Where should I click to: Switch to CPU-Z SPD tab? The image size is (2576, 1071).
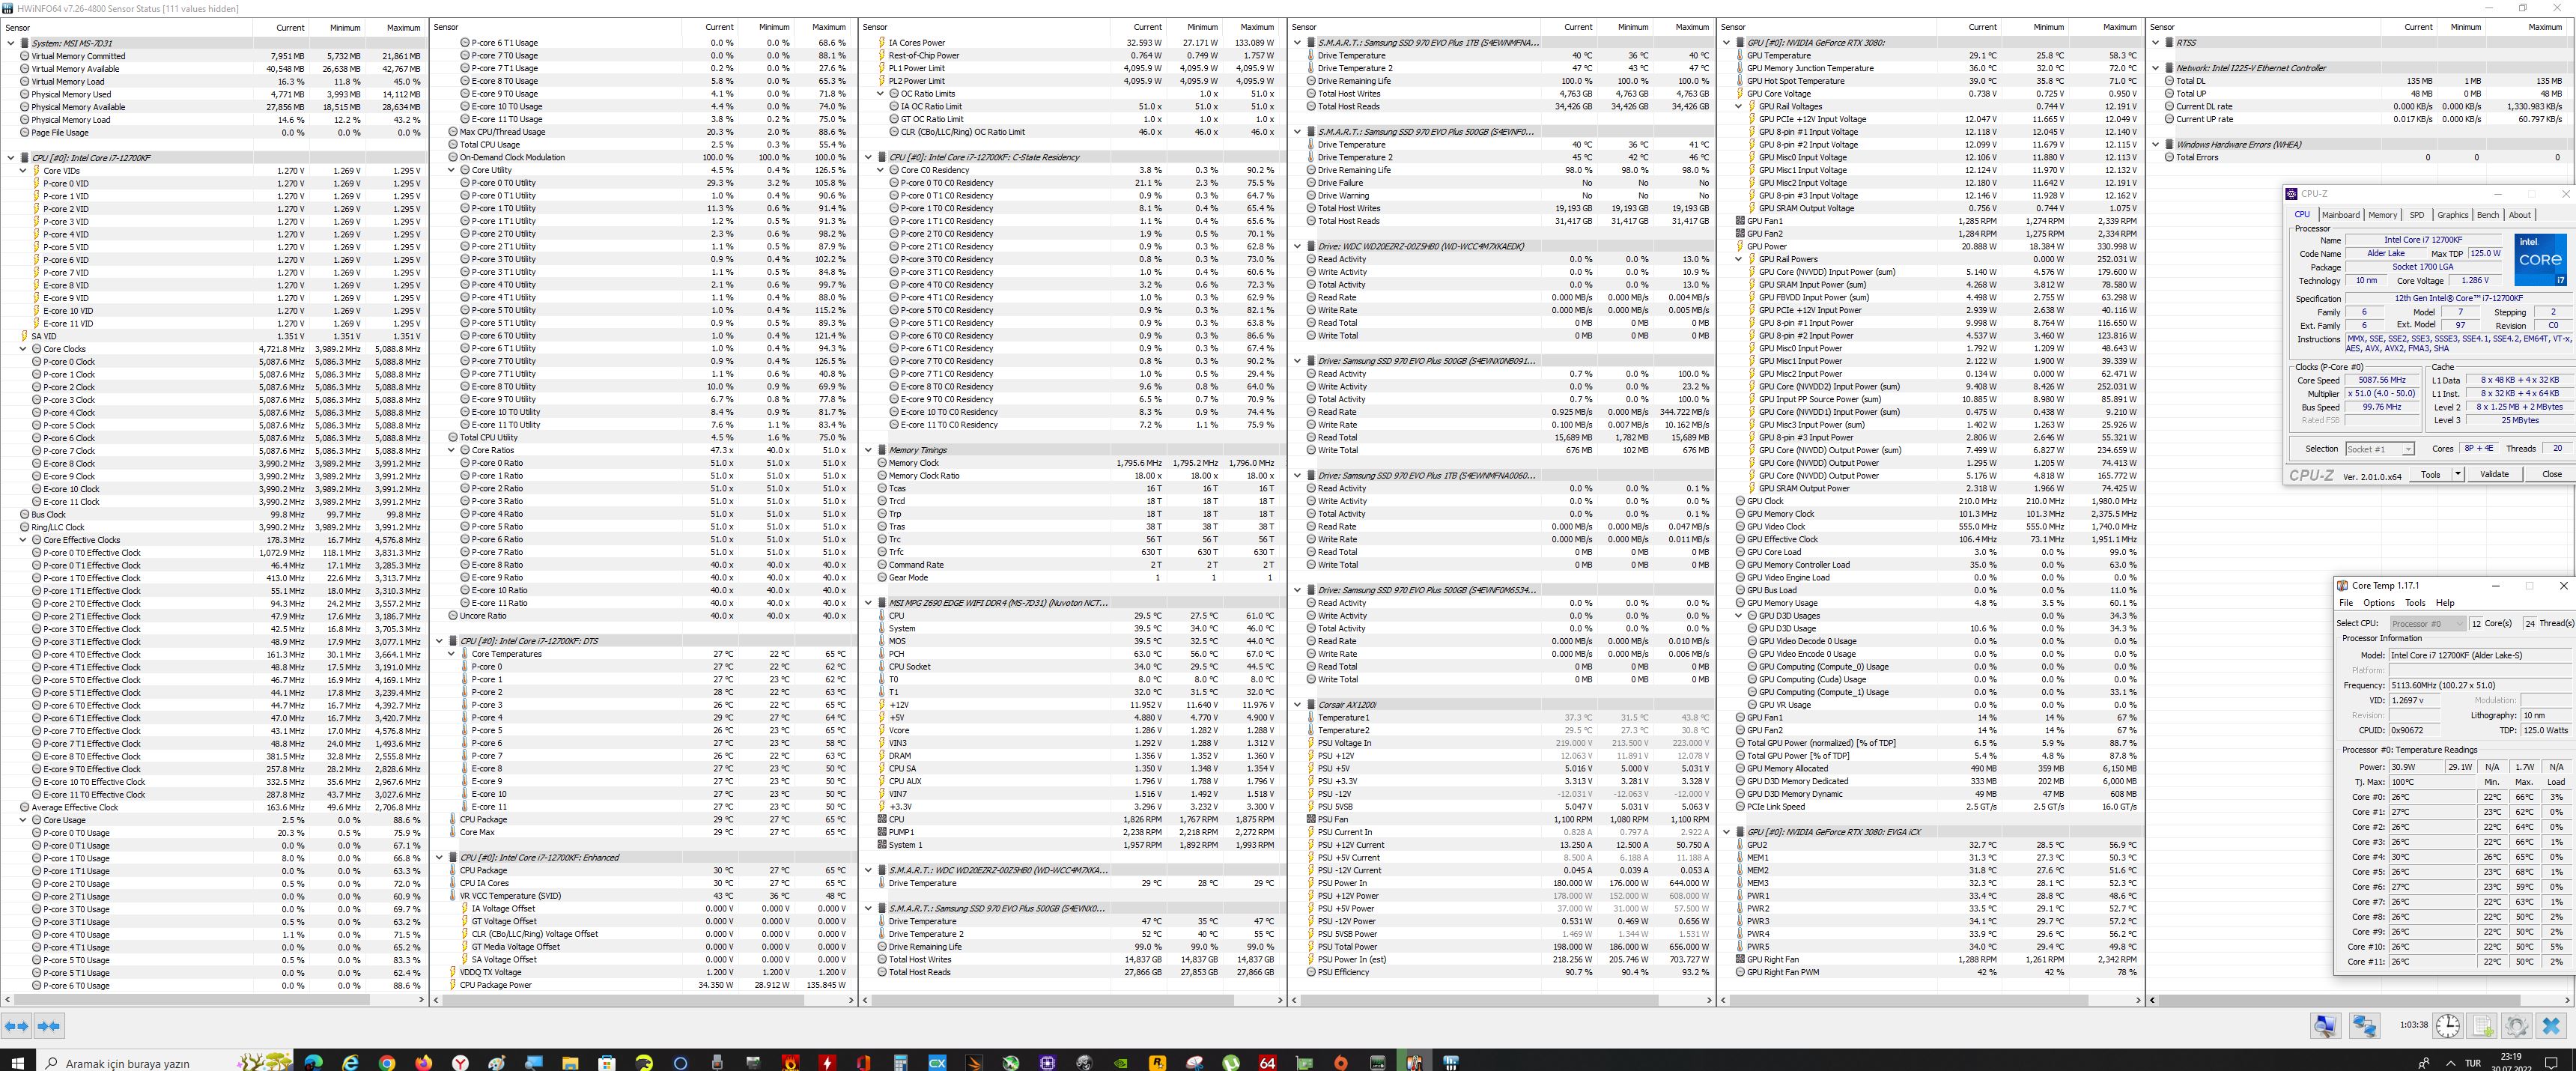2417,215
